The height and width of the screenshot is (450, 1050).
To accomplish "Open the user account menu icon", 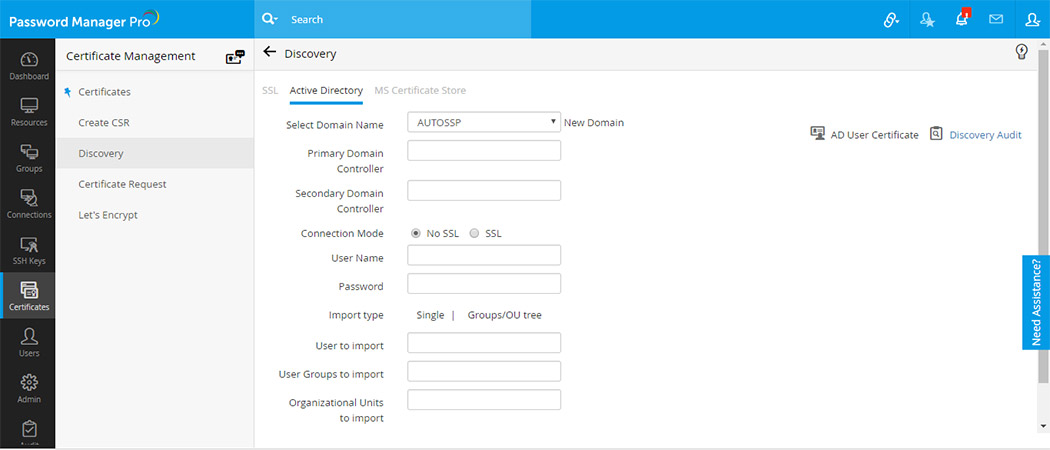I will (1032, 19).
